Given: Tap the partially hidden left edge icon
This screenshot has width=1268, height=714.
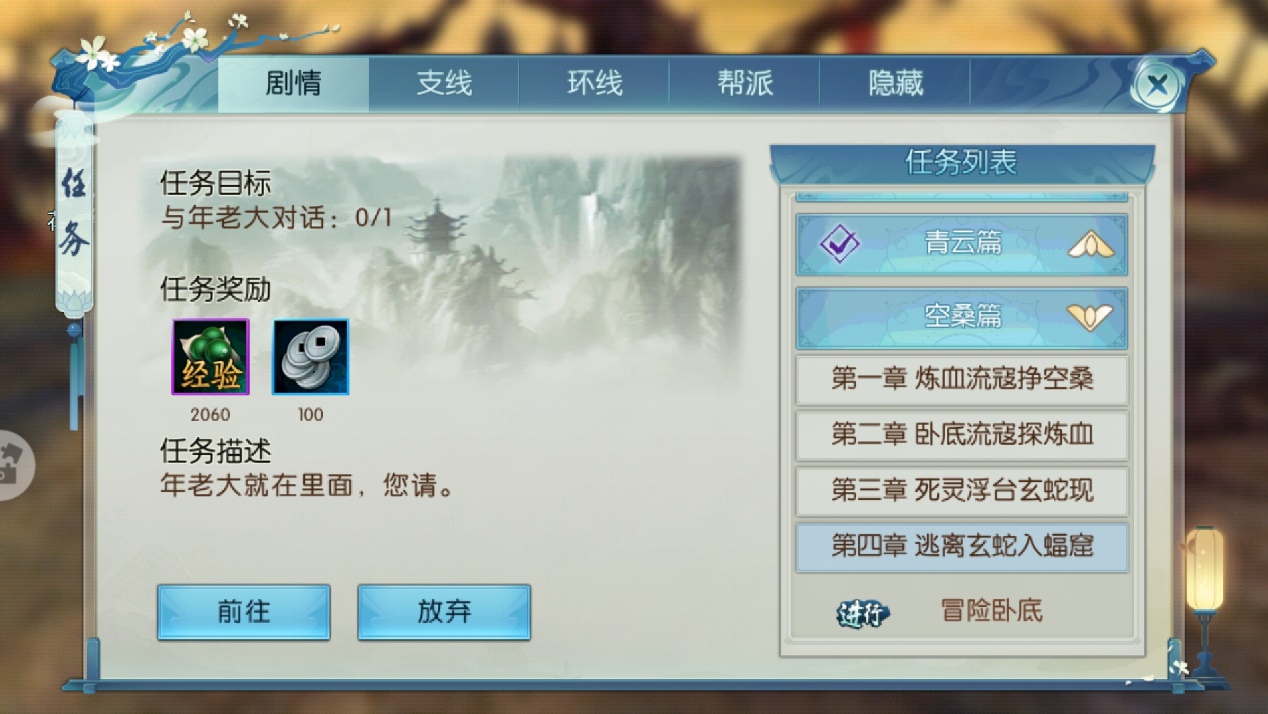Looking at the screenshot, I should pos(15,466).
